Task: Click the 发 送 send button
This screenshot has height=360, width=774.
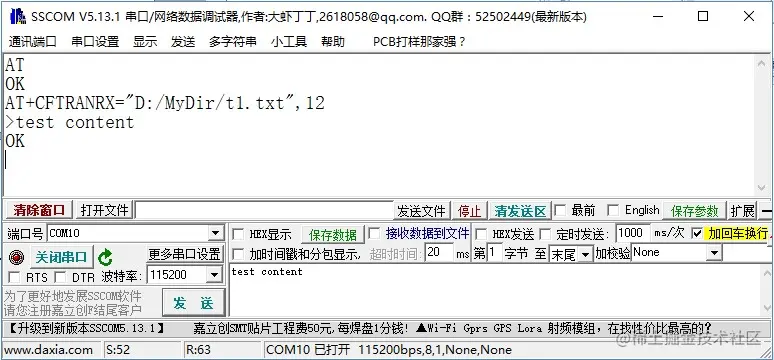Action: tap(194, 303)
